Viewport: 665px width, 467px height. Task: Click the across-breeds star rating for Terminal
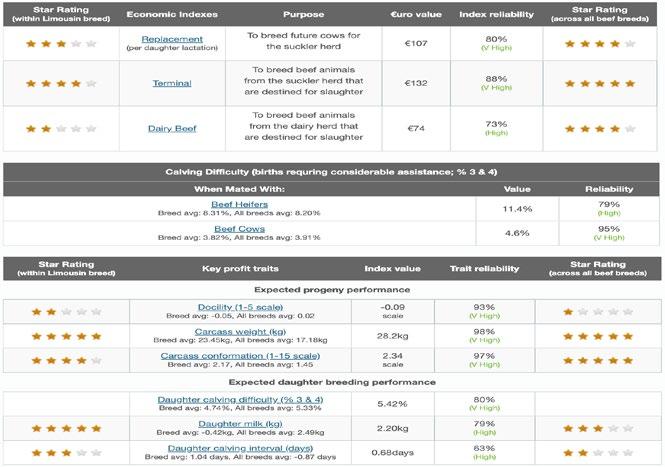click(600, 84)
